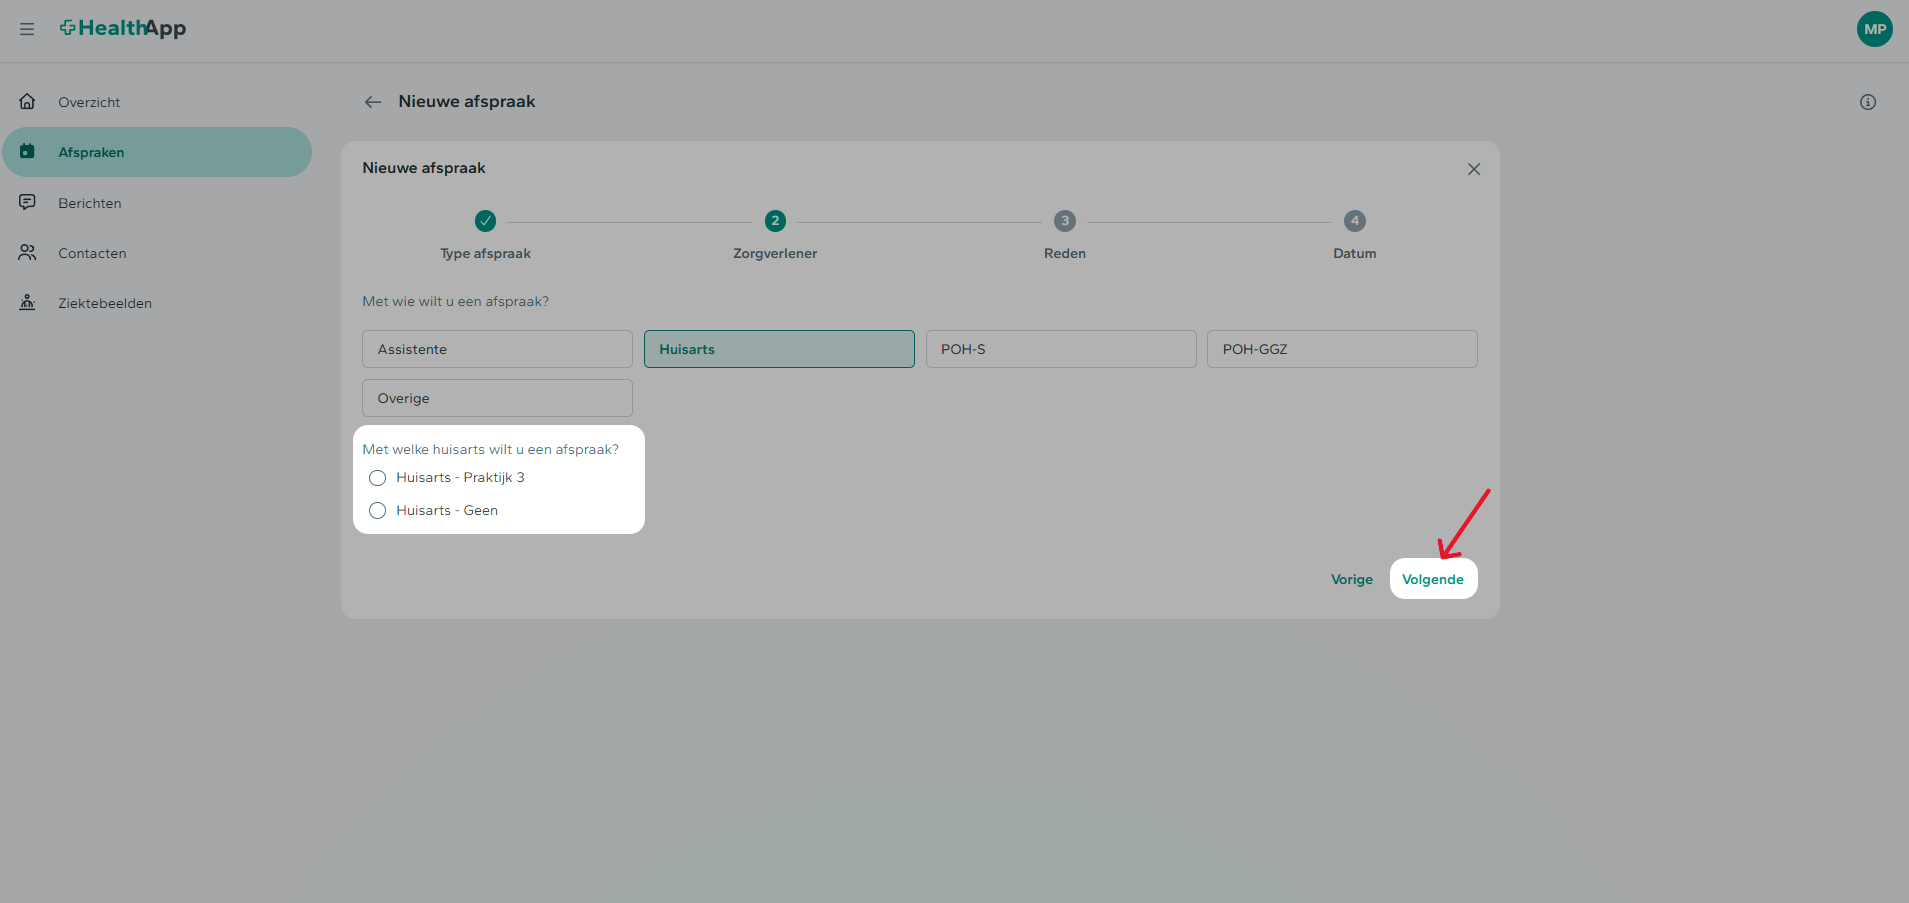Click the Reden step label
Screen dimensions: 1909x903
point(1065,254)
